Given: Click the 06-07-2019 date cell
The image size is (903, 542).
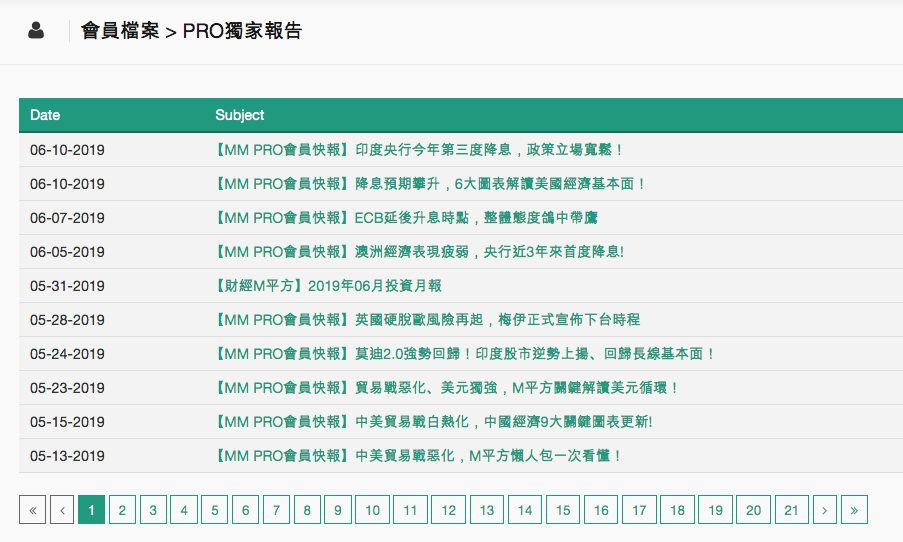Looking at the screenshot, I should point(67,218).
